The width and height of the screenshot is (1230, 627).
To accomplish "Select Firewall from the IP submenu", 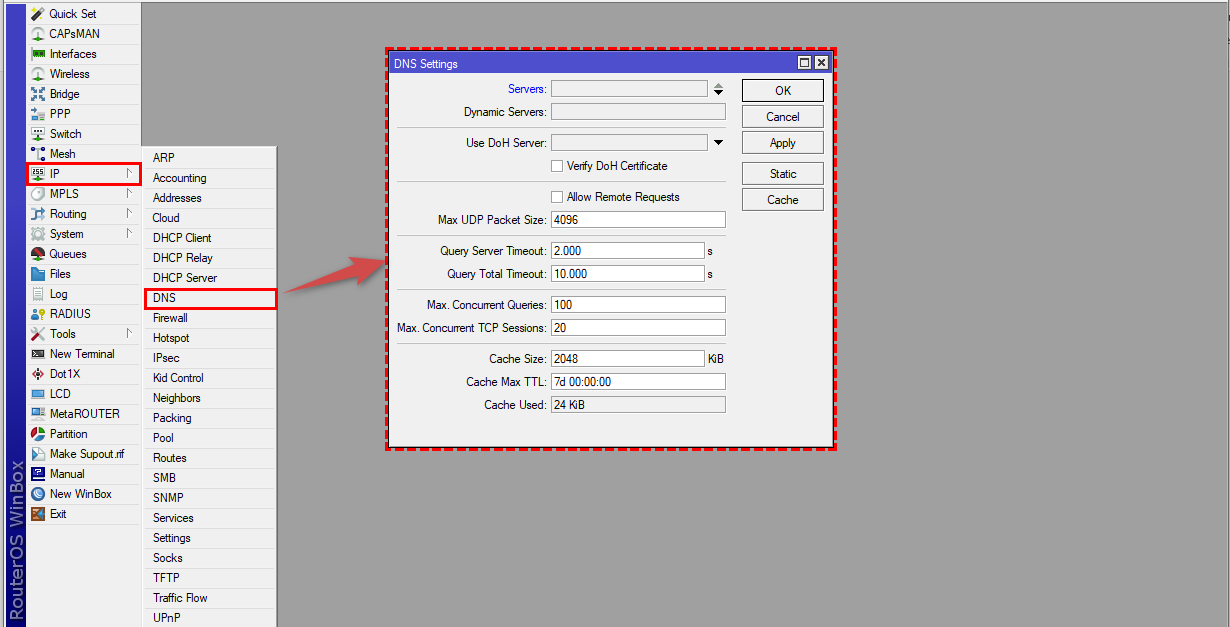I will [170, 318].
